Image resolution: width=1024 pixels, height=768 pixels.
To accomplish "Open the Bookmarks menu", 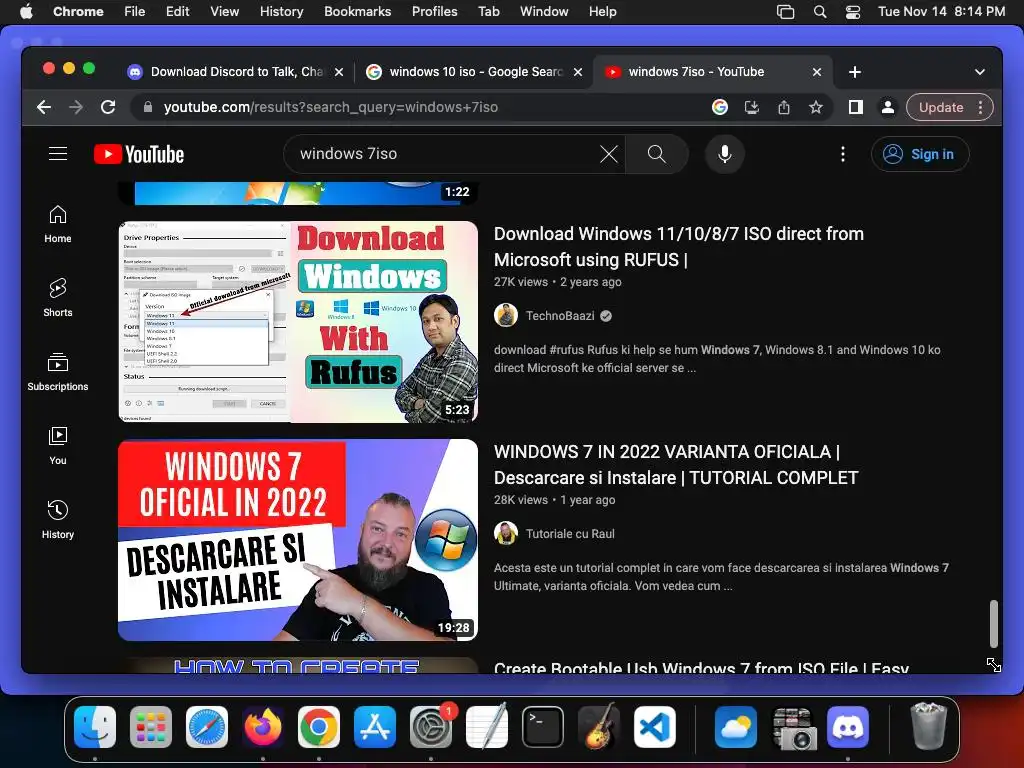I will tap(357, 11).
